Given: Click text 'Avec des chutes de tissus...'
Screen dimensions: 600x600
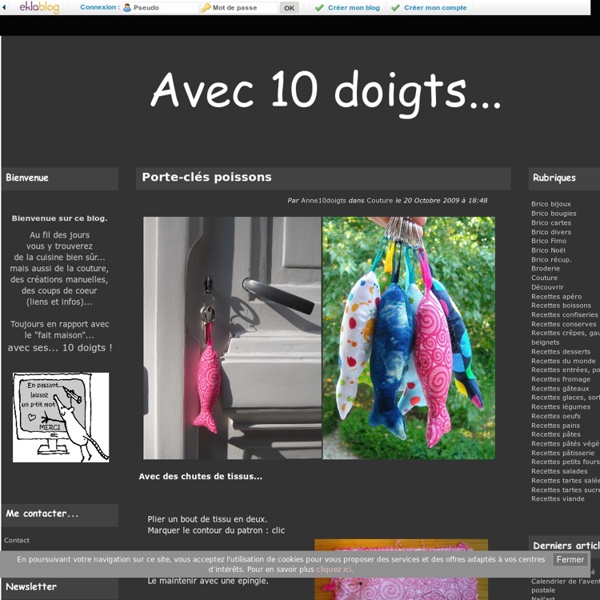Looking at the screenshot, I should 201,476.
